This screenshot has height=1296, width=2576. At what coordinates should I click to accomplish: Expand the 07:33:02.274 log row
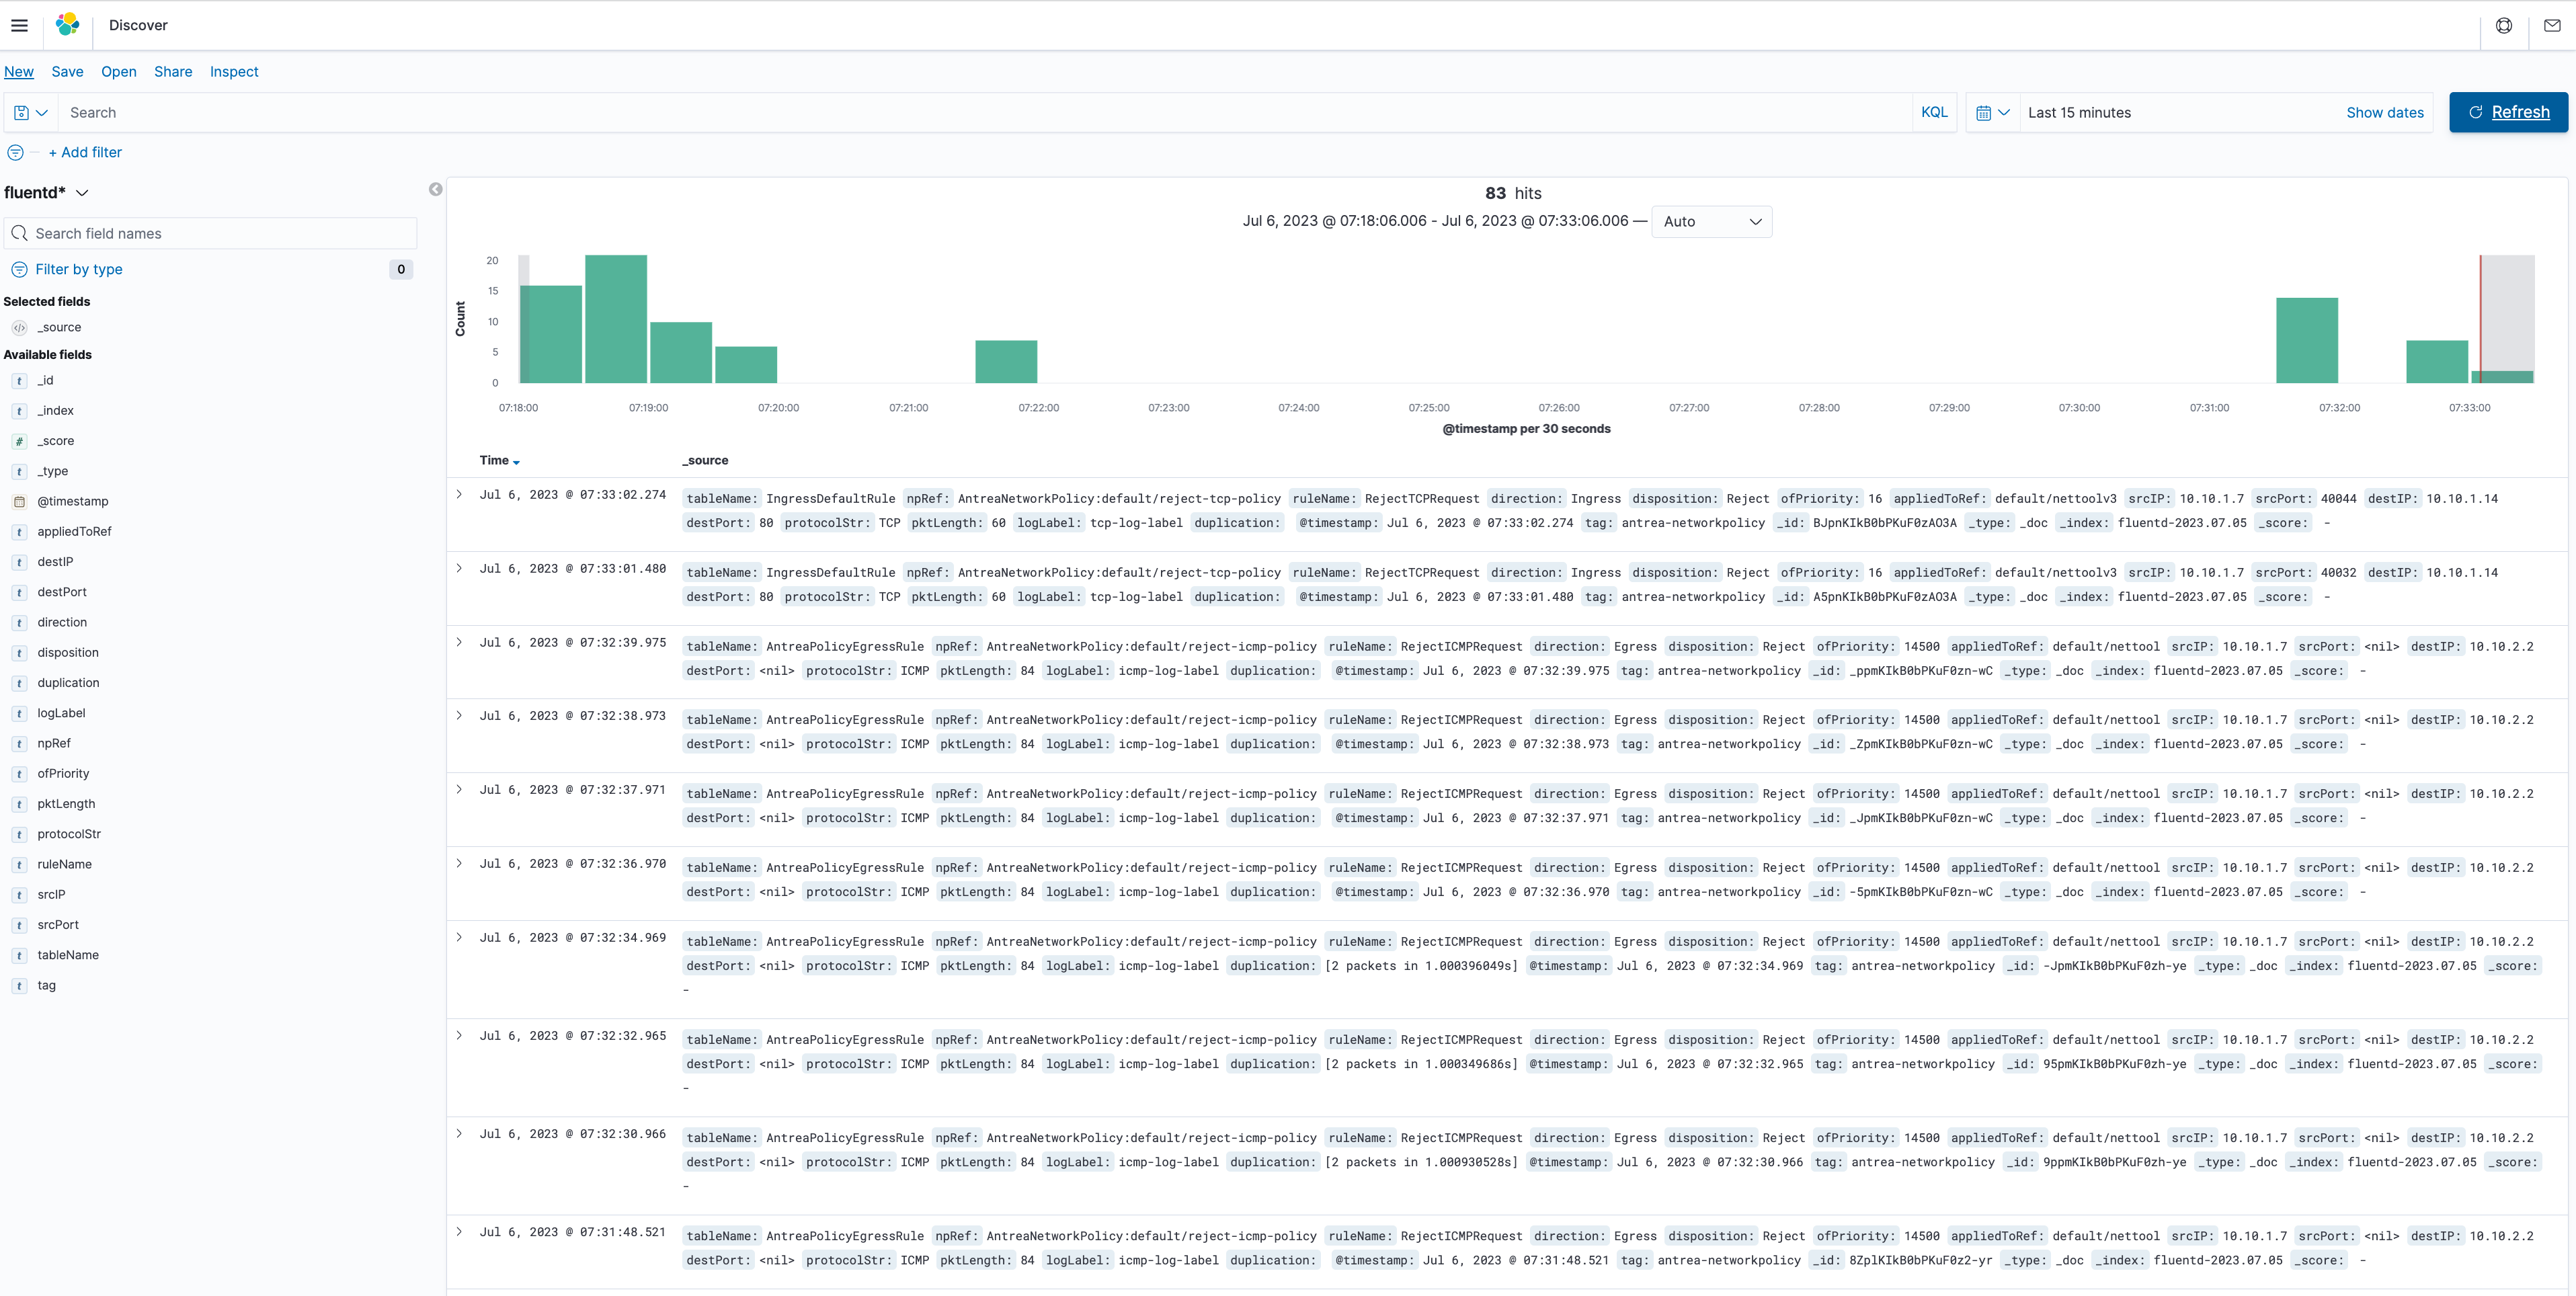(x=459, y=495)
